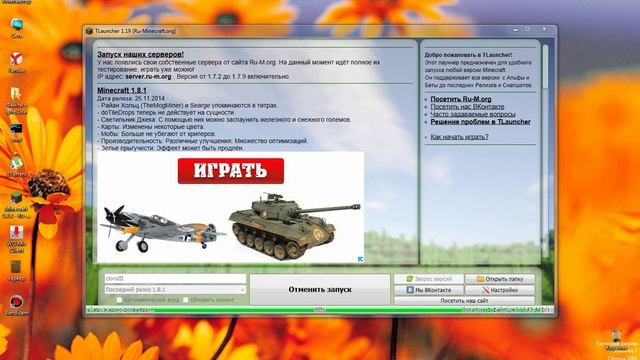The height and width of the screenshot is (360, 640).
Task: Click the username input field
Action: [175, 279]
